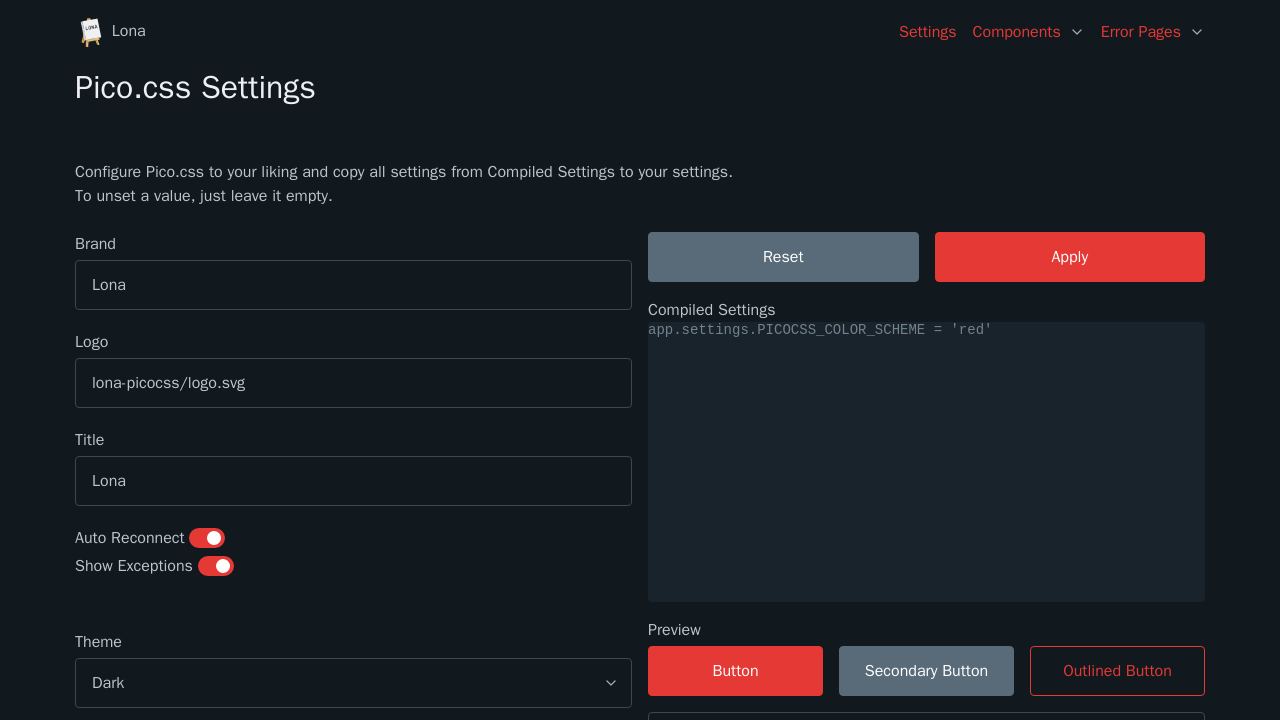Screen dimensions: 1280x720
Task: Toggle the Show Exceptions switch
Action: pos(216,566)
